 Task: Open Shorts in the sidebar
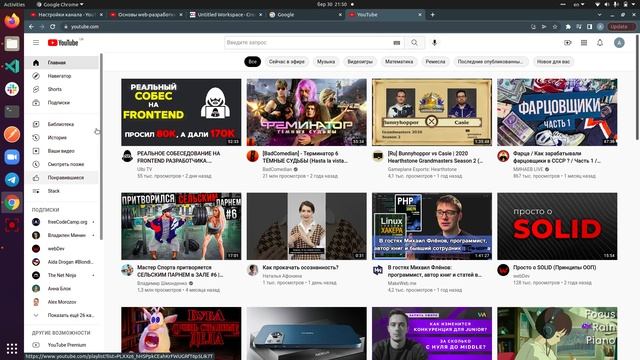[61, 89]
